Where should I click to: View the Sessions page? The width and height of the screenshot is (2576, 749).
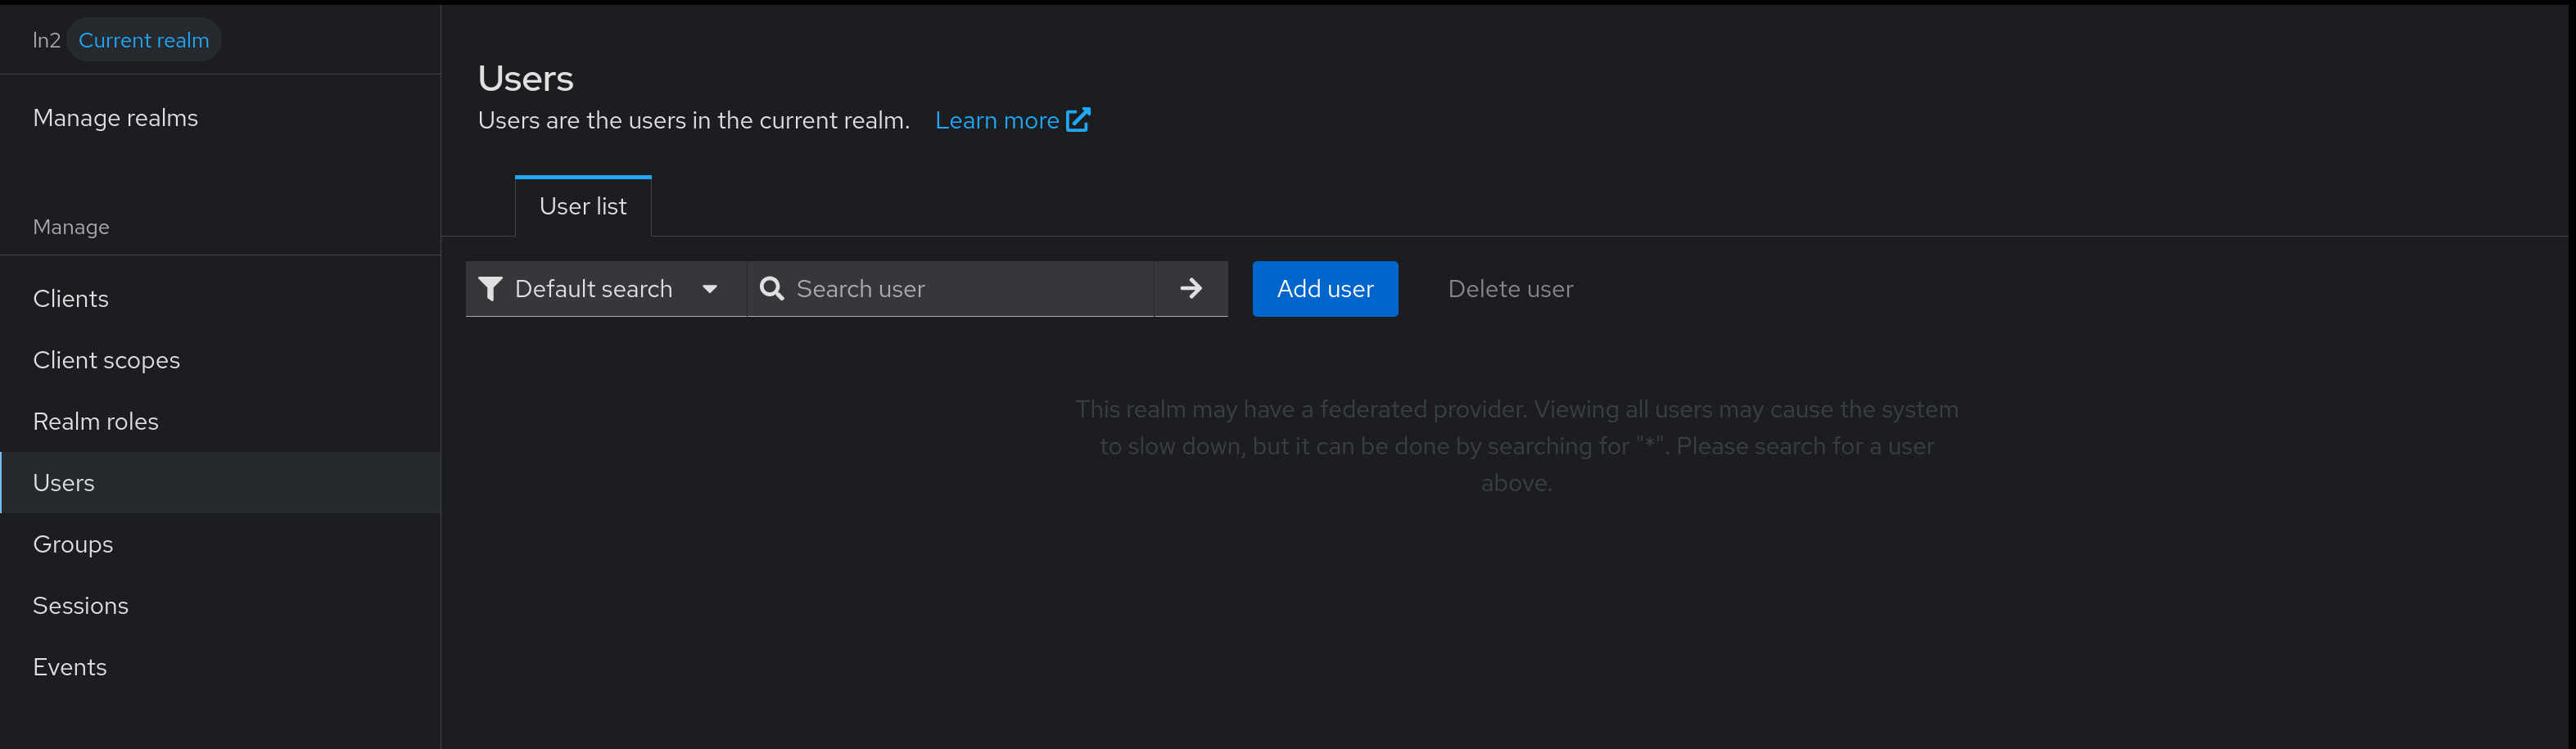[x=81, y=605]
